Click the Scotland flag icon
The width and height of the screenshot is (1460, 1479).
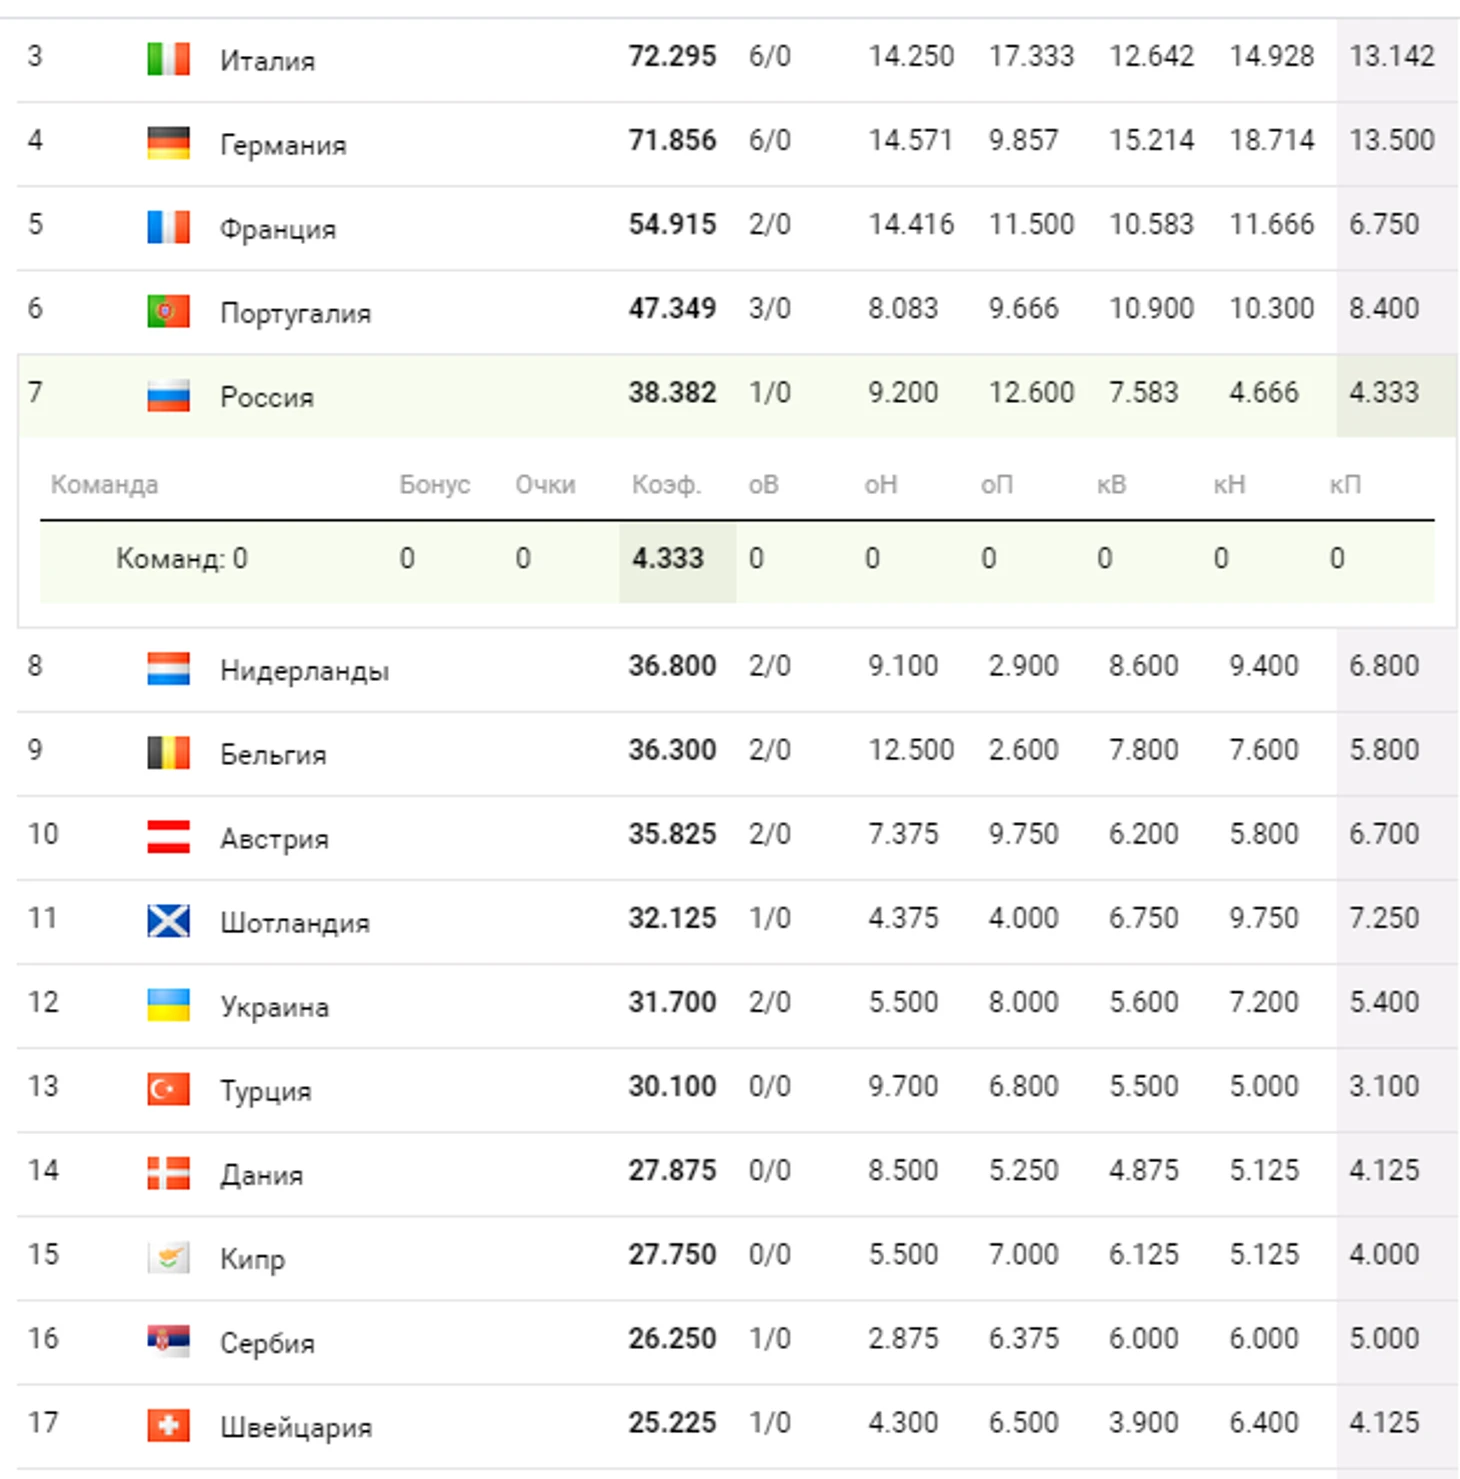(168, 921)
